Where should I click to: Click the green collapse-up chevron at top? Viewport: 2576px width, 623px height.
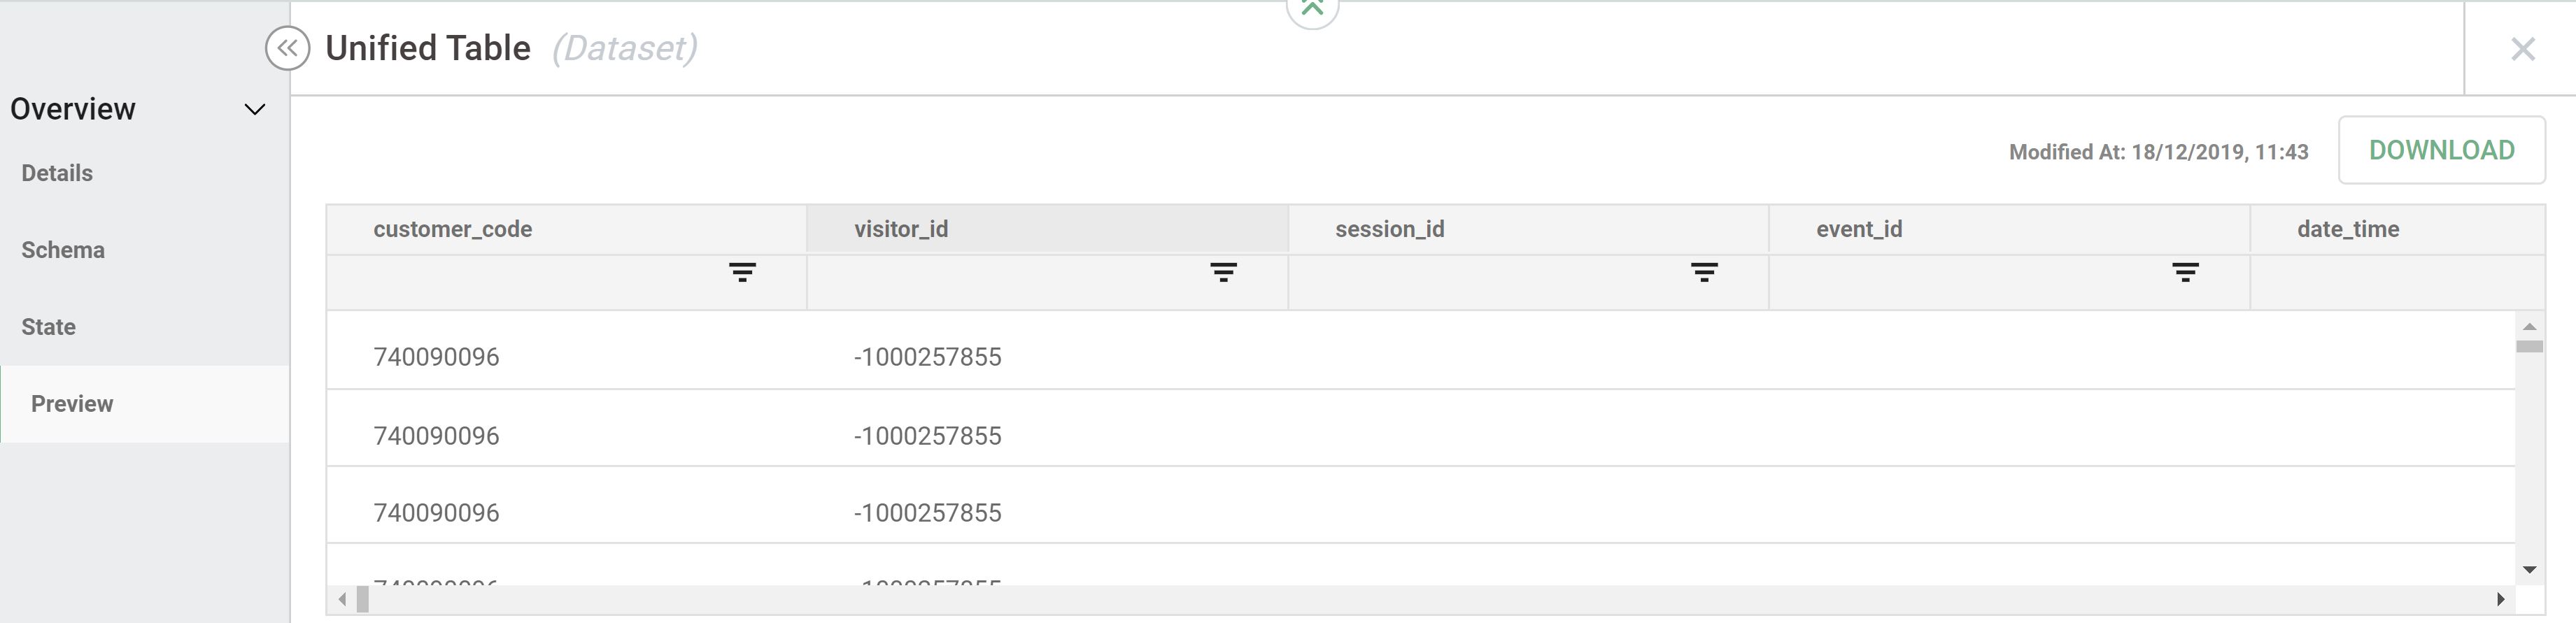pos(1312,10)
